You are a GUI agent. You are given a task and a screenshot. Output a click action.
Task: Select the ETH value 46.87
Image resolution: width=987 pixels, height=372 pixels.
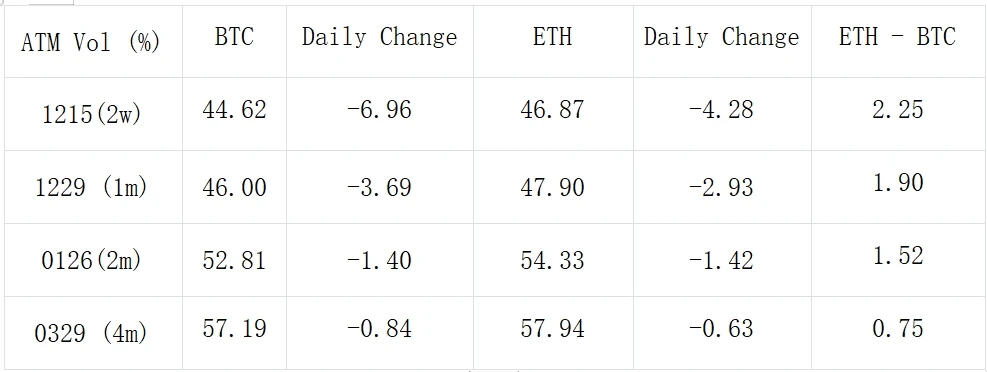tap(552, 110)
